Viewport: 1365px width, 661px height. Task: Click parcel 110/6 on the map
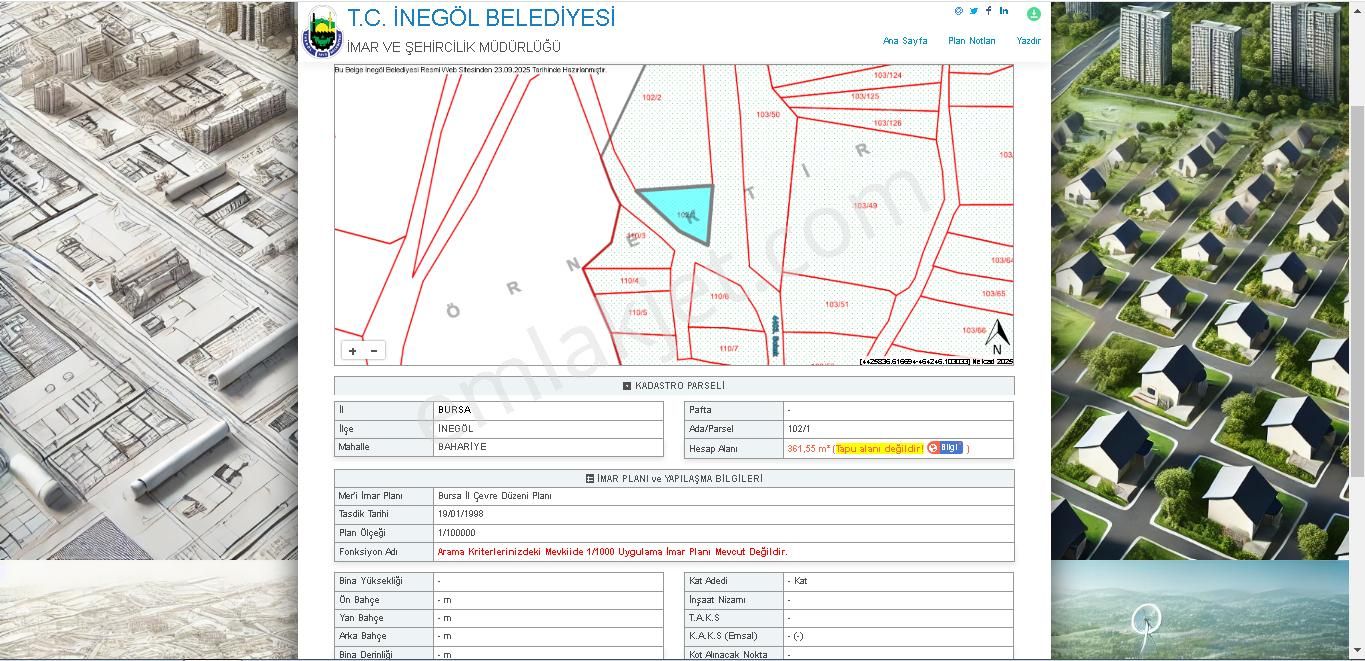[719, 296]
